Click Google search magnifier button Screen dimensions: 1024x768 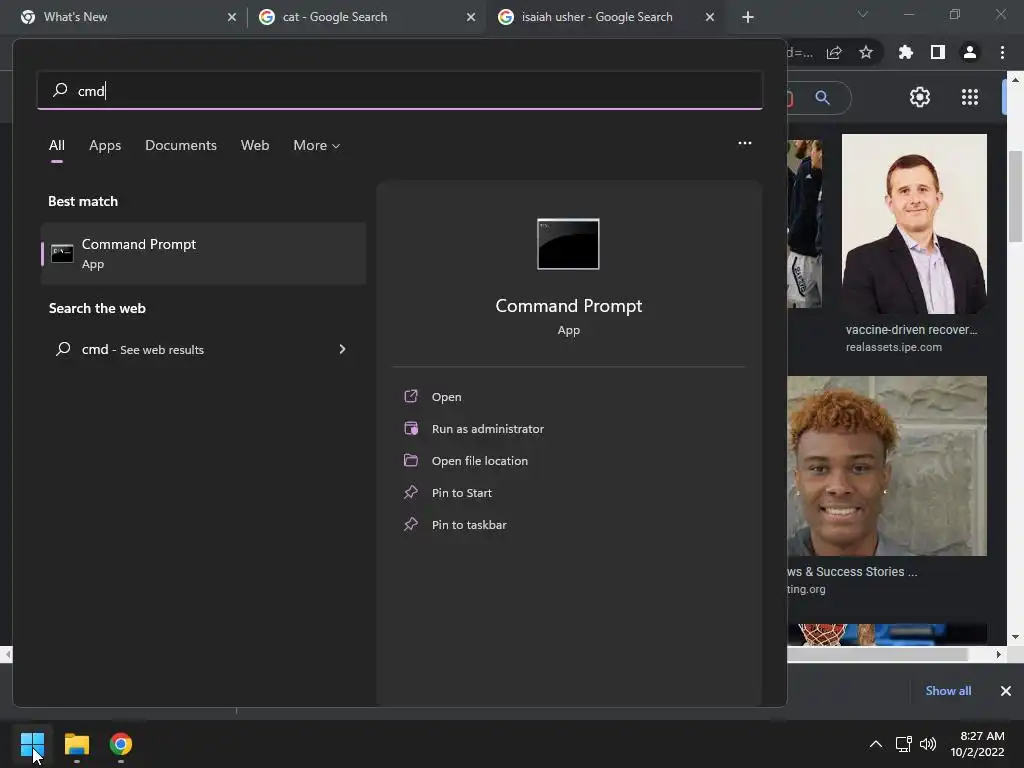click(x=822, y=98)
